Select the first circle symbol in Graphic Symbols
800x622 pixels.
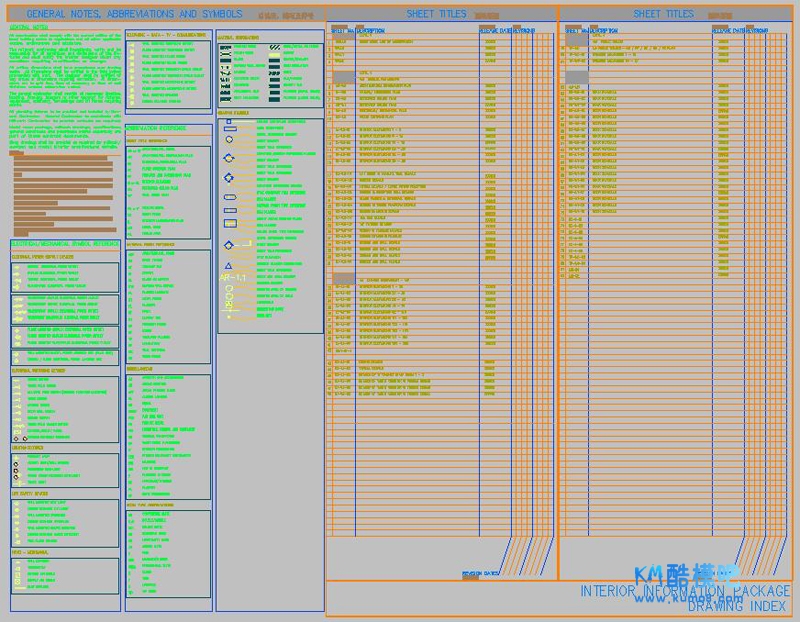tap(229, 141)
